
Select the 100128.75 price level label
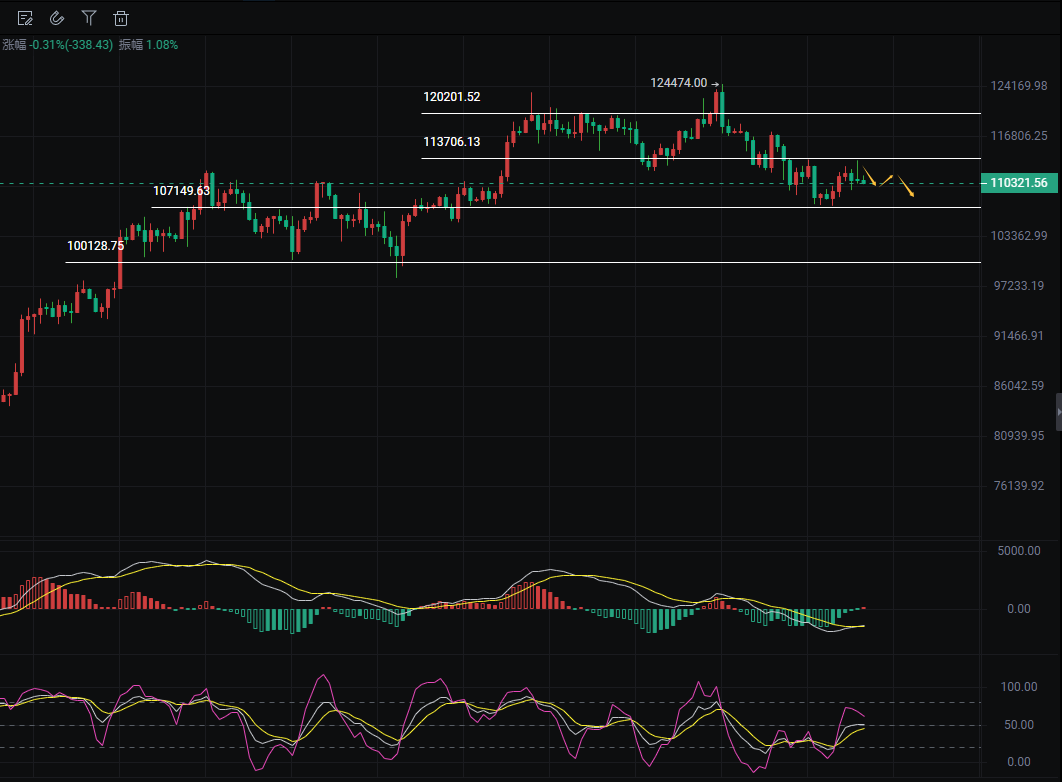(x=95, y=246)
